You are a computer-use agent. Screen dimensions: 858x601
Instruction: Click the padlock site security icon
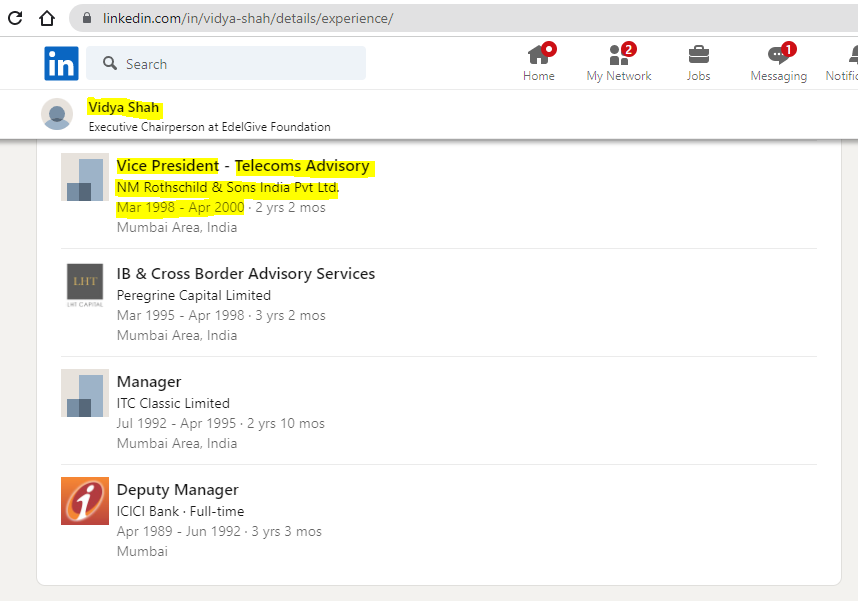click(86, 18)
